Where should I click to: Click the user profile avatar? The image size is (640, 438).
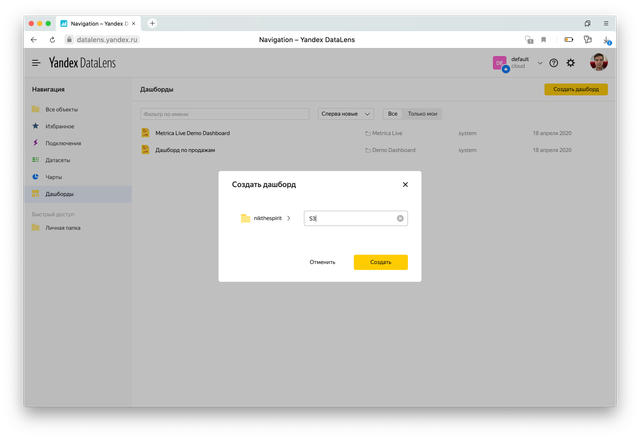click(598, 62)
